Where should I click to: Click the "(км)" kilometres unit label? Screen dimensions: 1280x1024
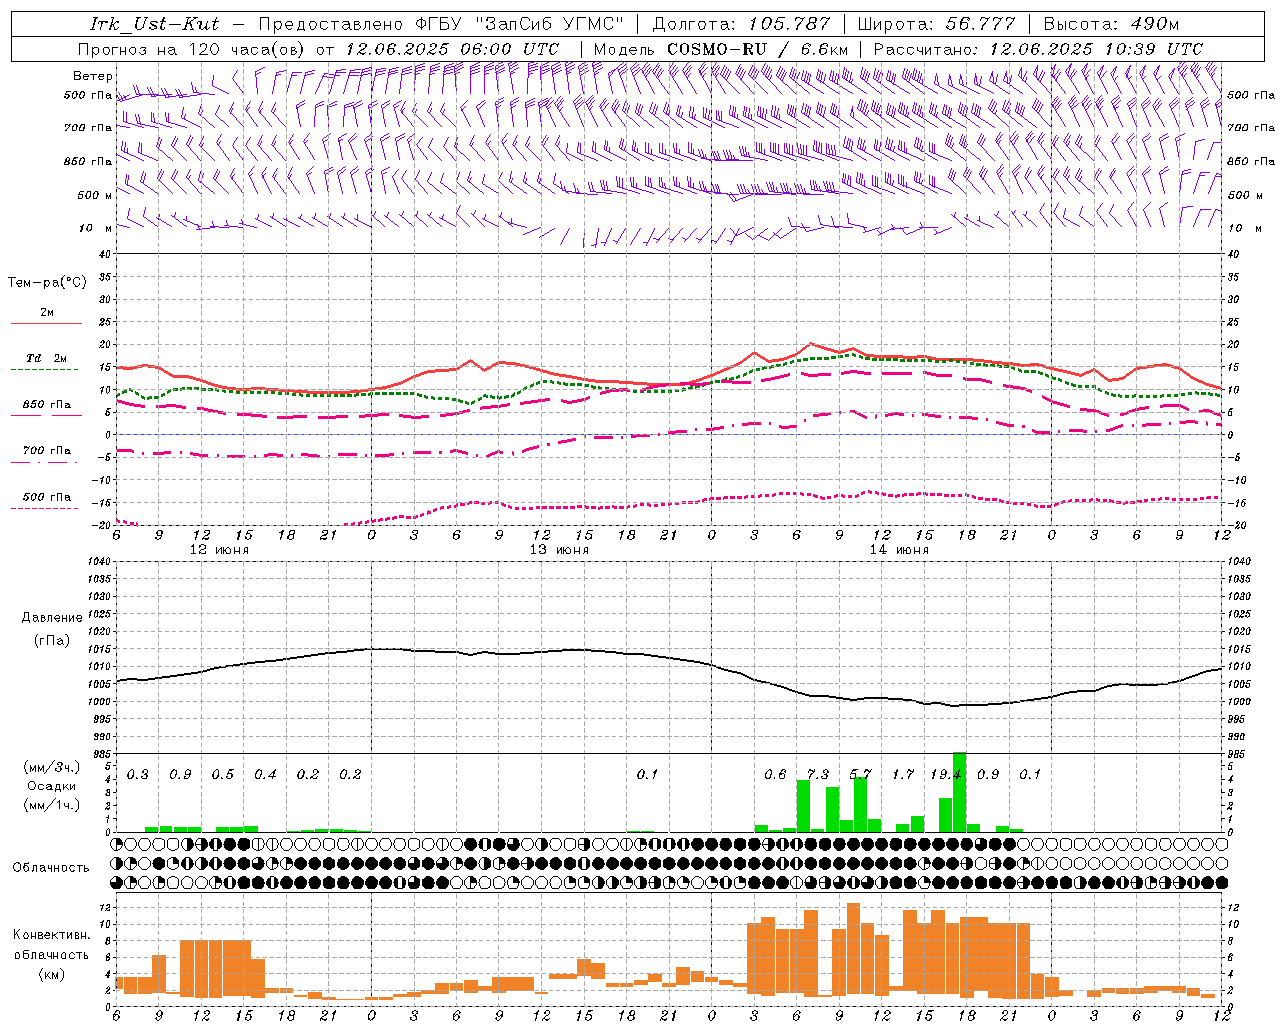tap(51, 974)
